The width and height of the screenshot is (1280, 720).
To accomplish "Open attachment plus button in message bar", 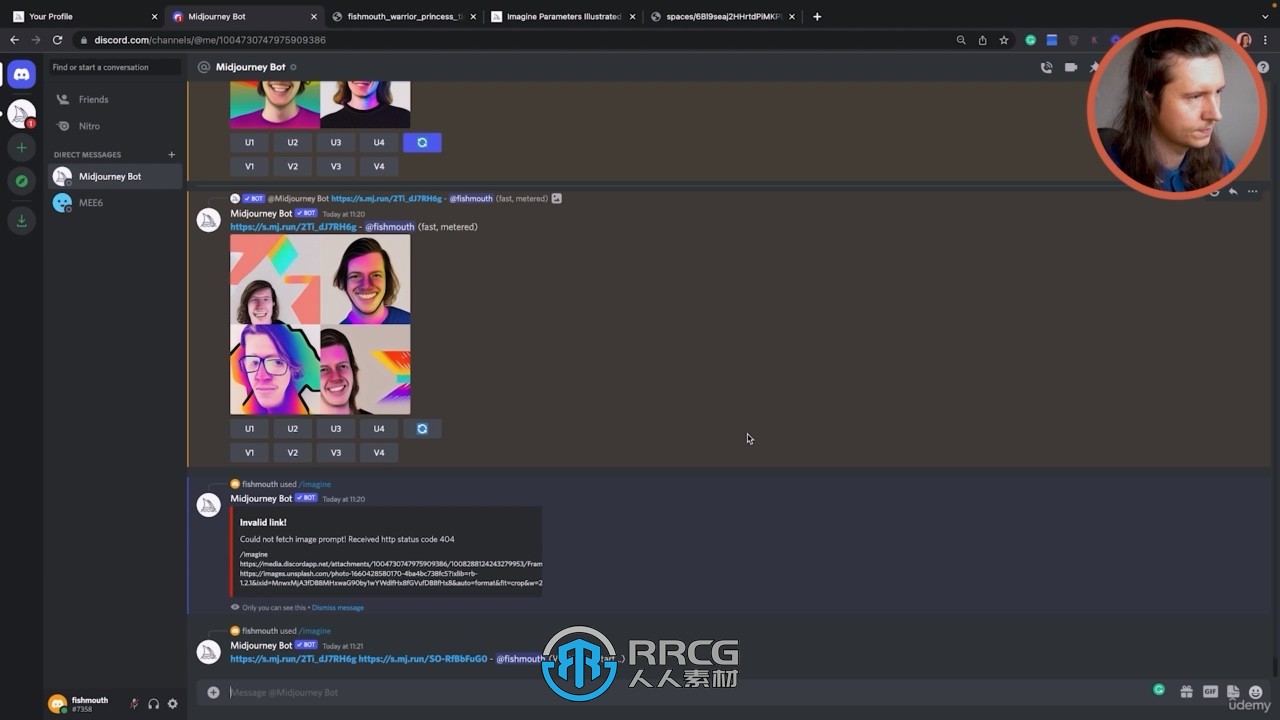I will [x=213, y=692].
